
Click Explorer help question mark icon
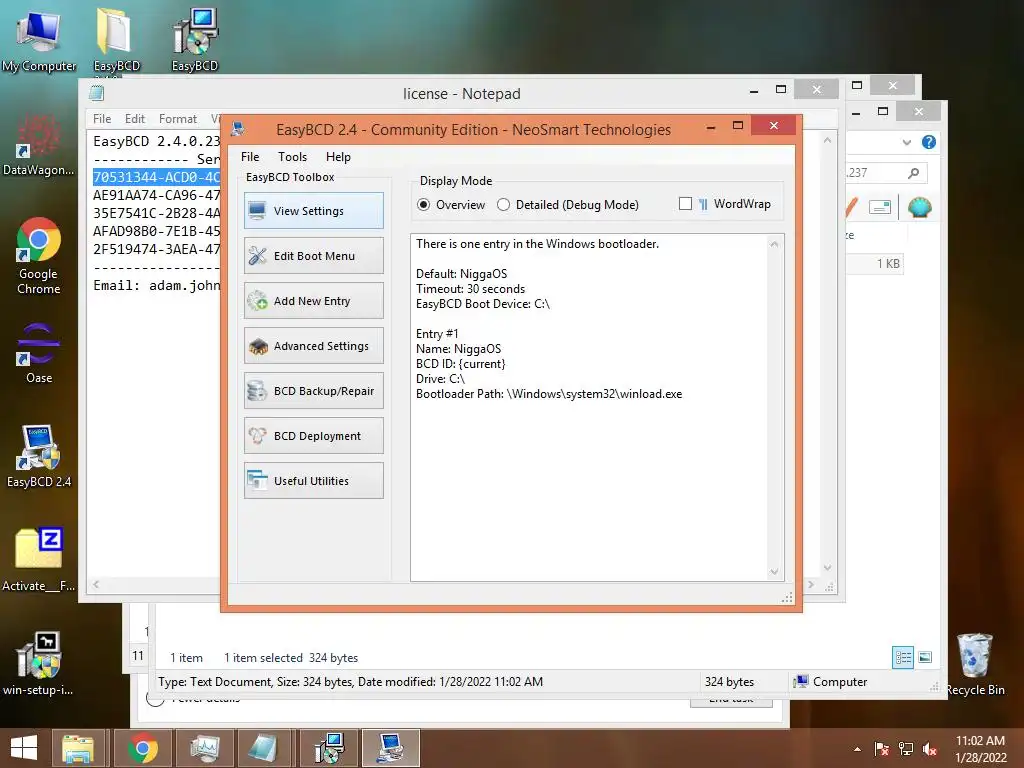tap(929, 142)
